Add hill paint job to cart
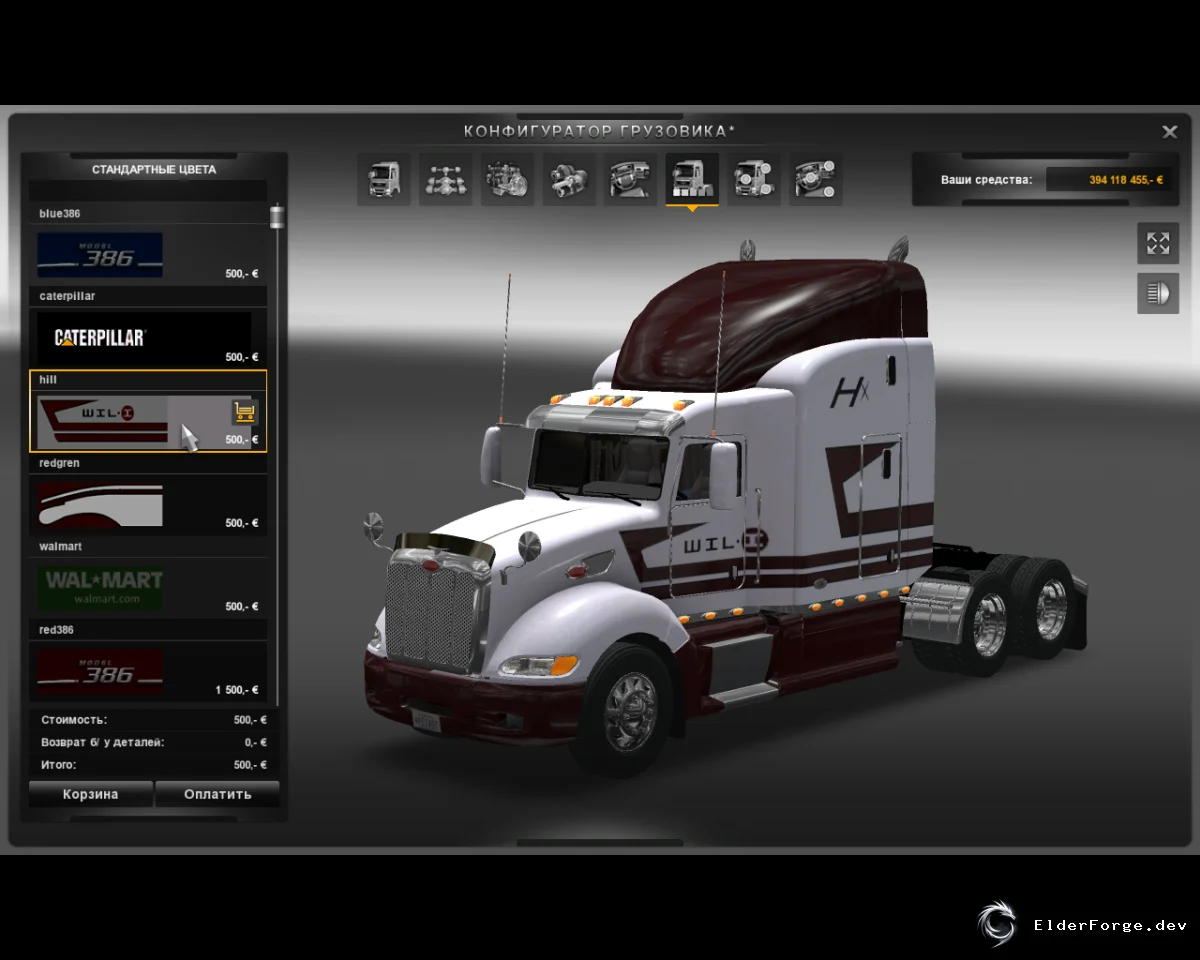The image size is (1200, 960). [244, 411]
